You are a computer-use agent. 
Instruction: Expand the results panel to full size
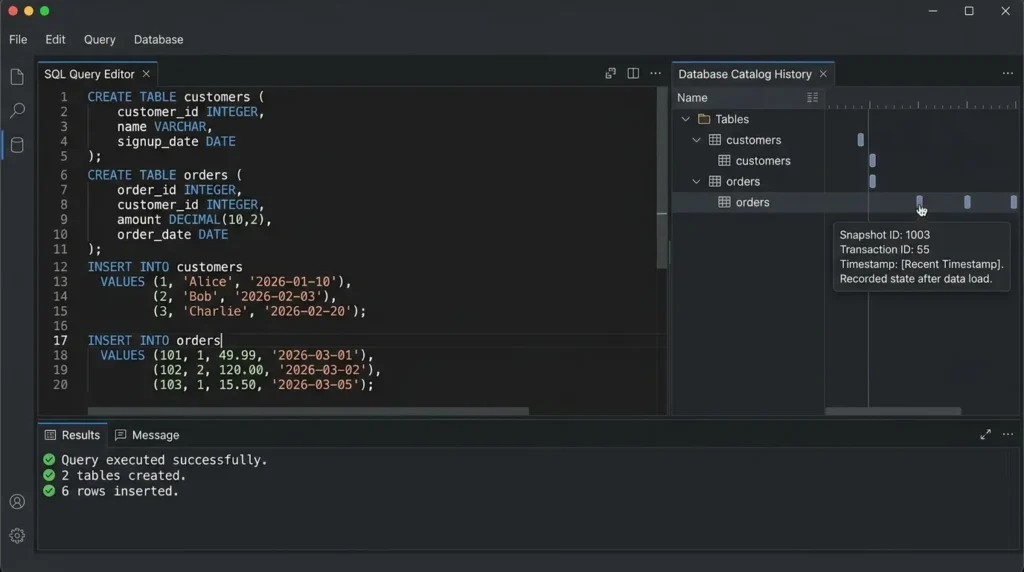pyautogui.click(x=985, y=434)
